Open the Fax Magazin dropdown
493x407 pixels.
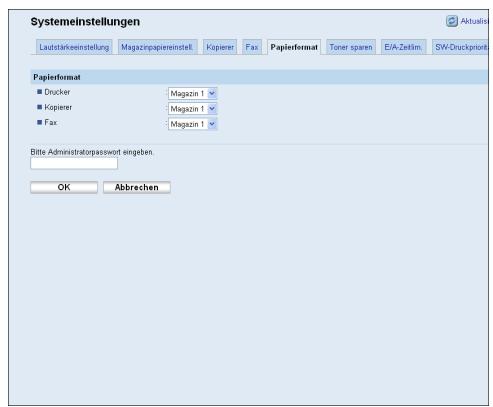coord(193,124)
